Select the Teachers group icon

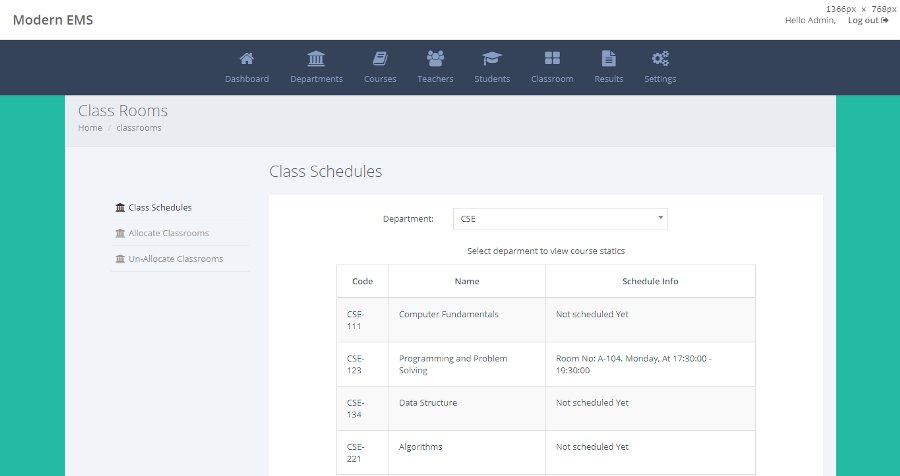tap(436, 58)
